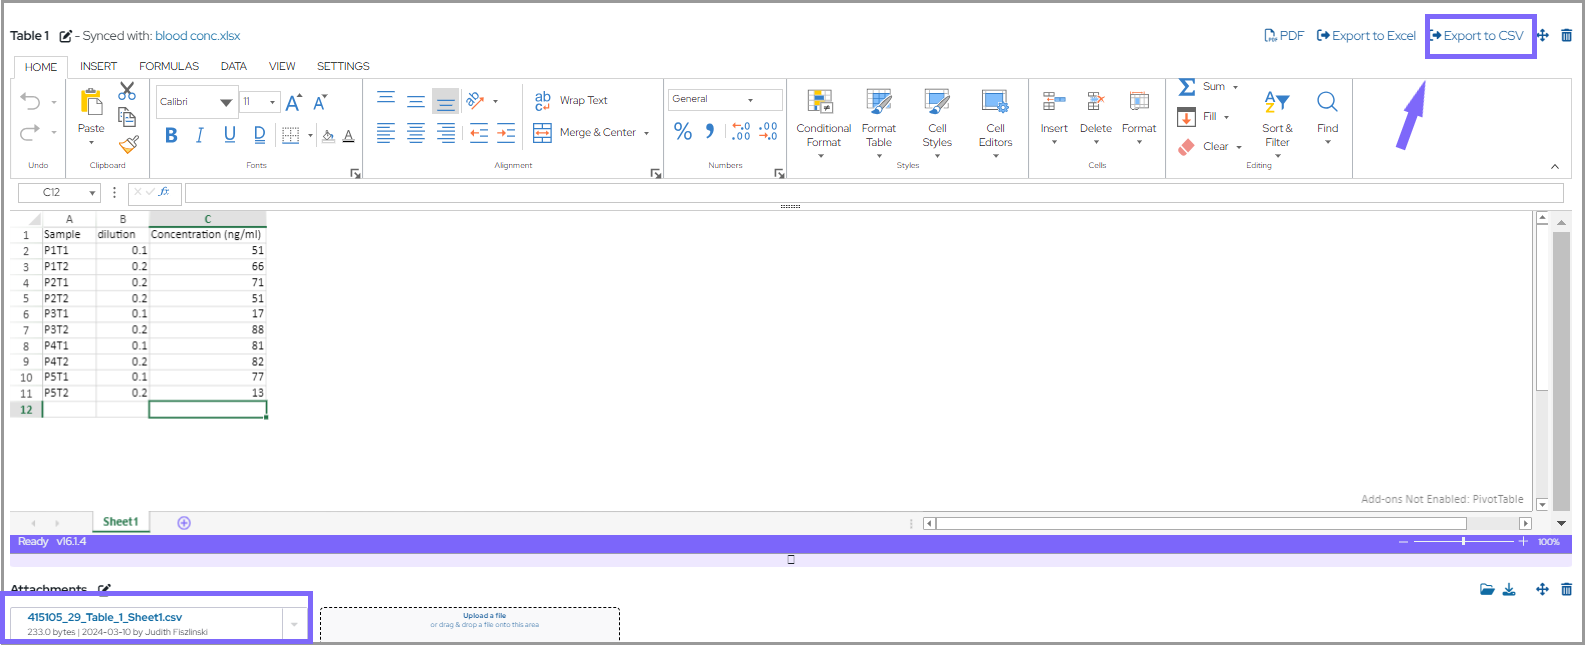Open dropdown arrow for attached CSV file
The image size is (1585, 647).
coord(294,625)
